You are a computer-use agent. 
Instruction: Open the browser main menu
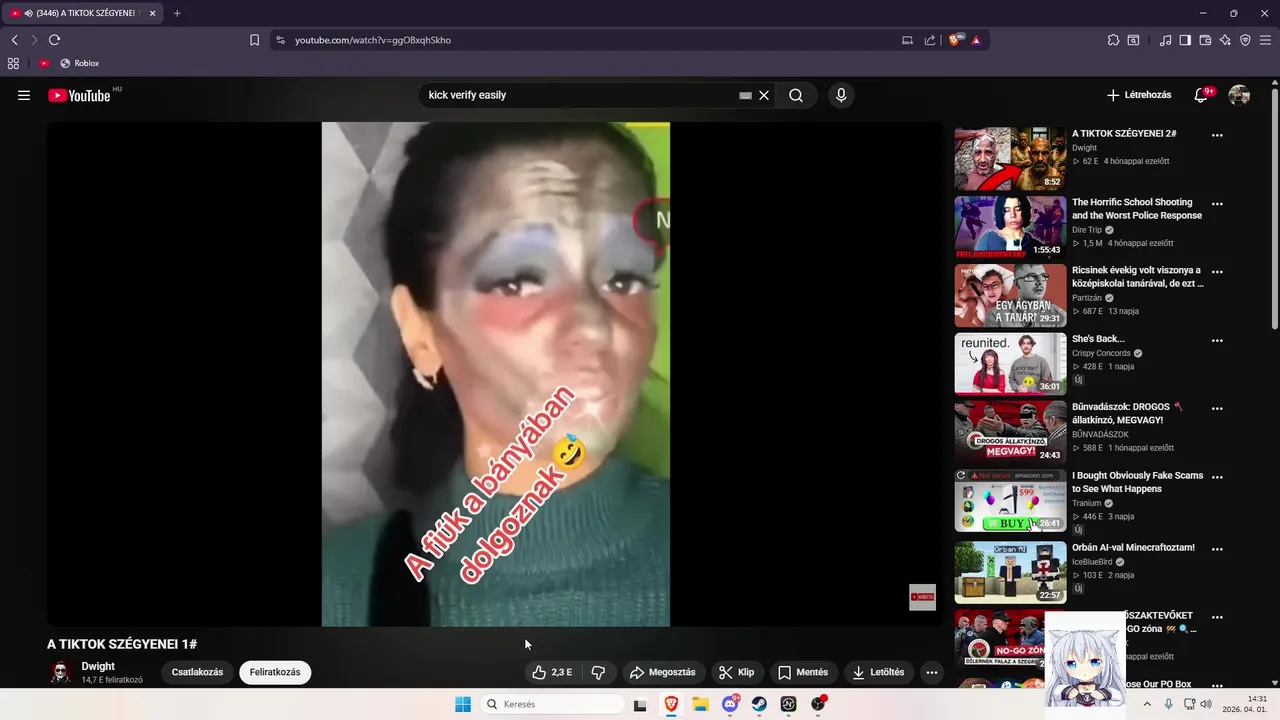1265,40
